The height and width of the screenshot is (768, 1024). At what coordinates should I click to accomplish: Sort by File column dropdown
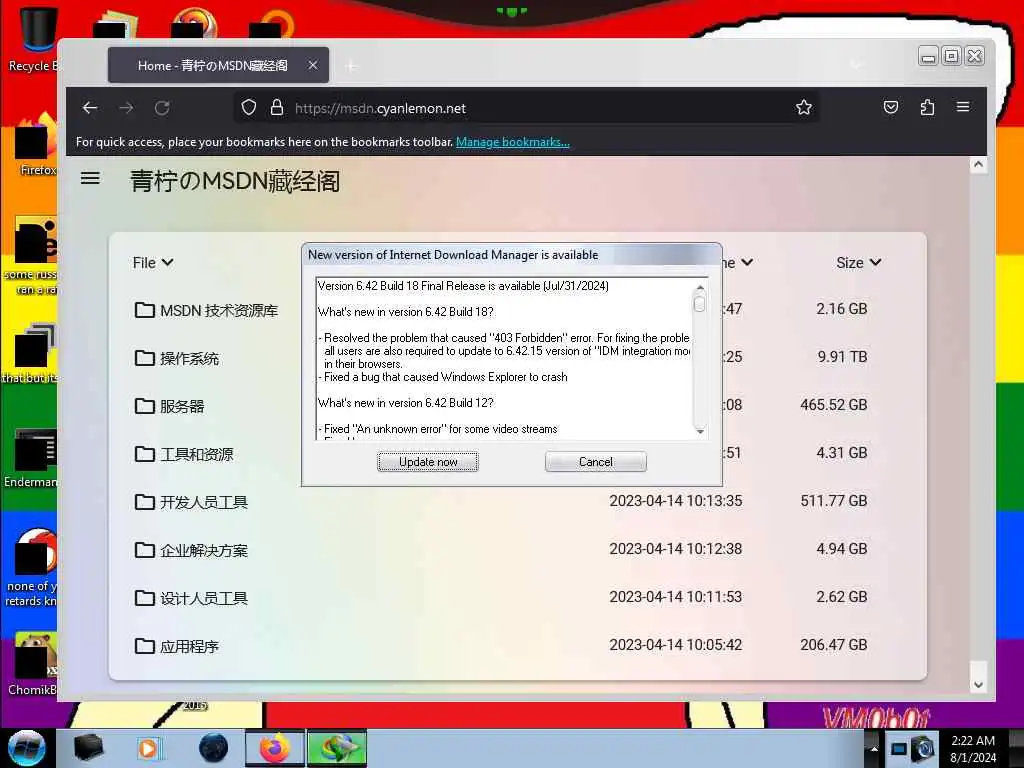(x=153, y=263)
